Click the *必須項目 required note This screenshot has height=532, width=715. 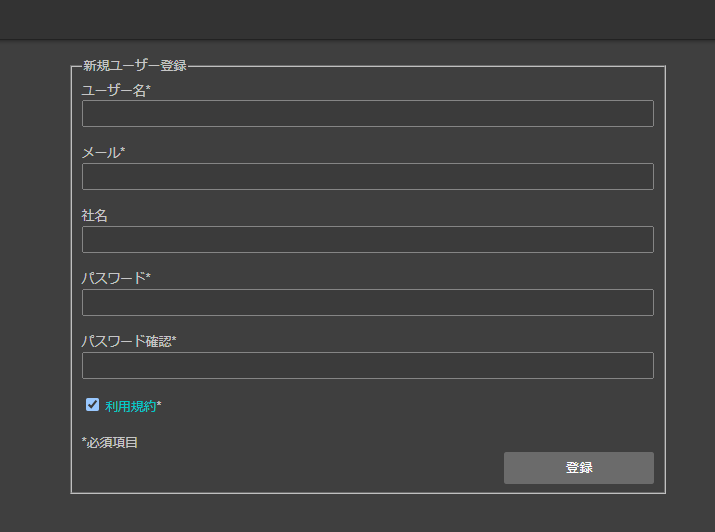(x=110, y=442)
